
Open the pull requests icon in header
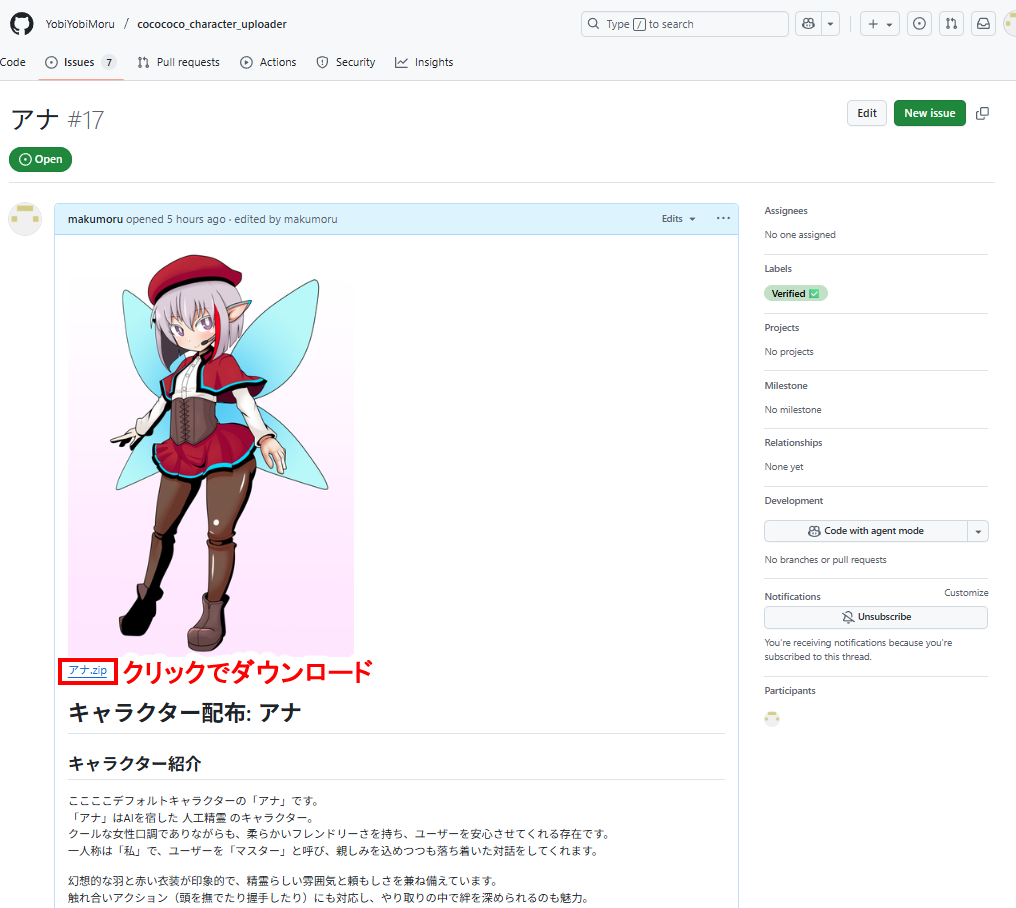(x=951, y=24)
